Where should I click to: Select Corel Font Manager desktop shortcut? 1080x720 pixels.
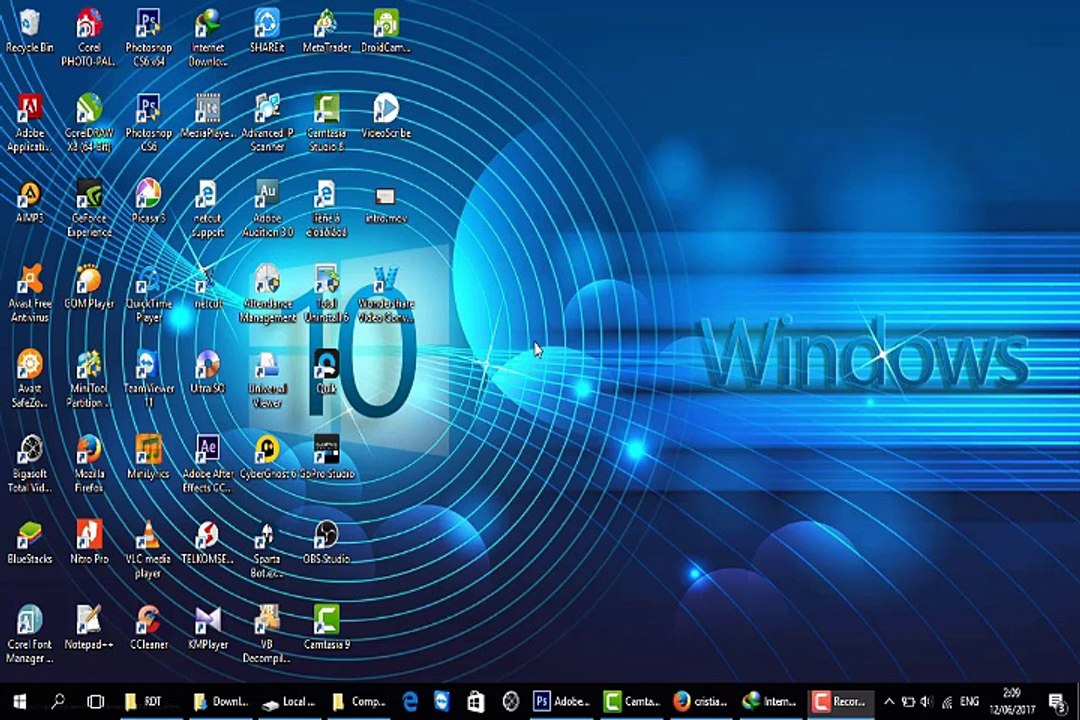coord(30,635)
